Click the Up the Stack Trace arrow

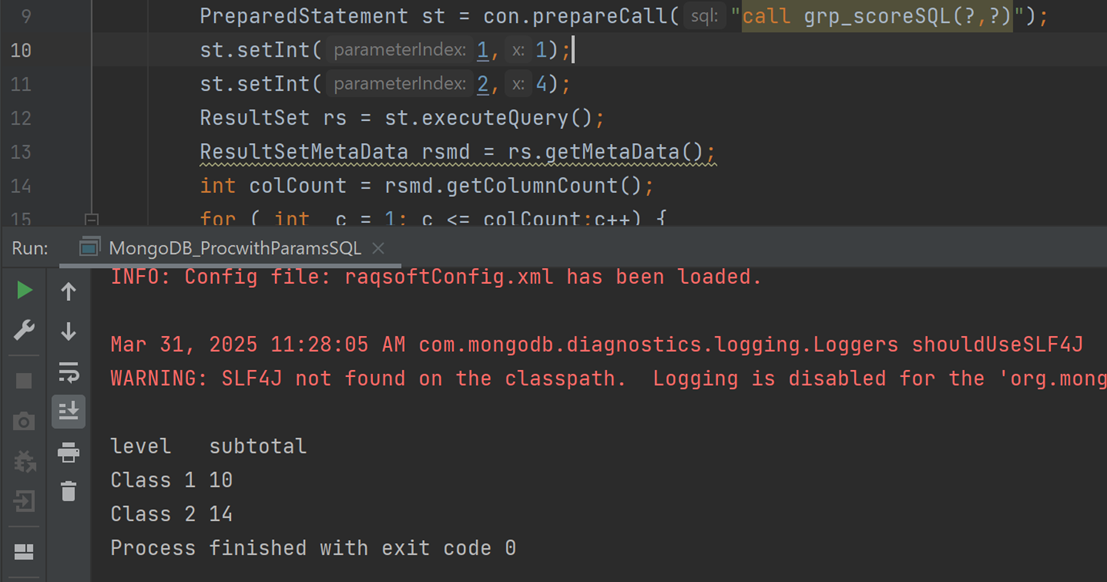click(x=68, y=291)
